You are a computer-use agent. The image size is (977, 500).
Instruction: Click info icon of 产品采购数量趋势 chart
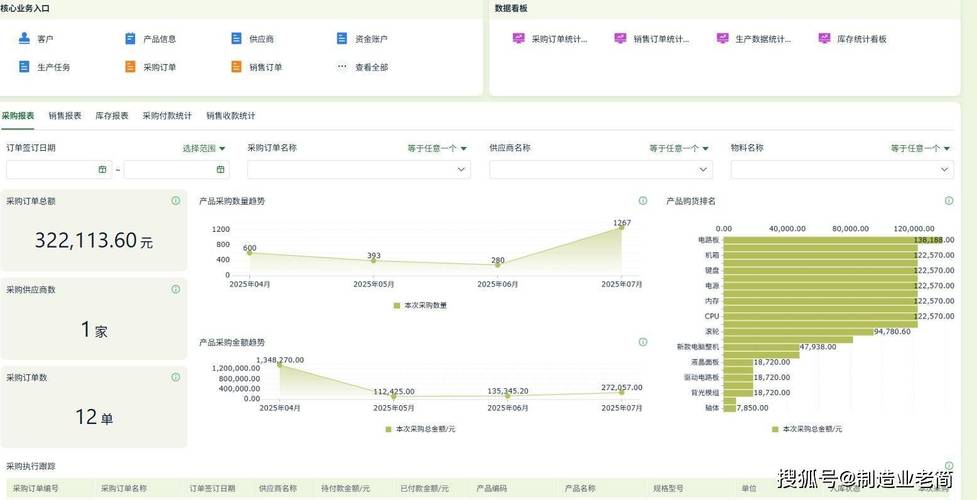(x=643, y=201)
